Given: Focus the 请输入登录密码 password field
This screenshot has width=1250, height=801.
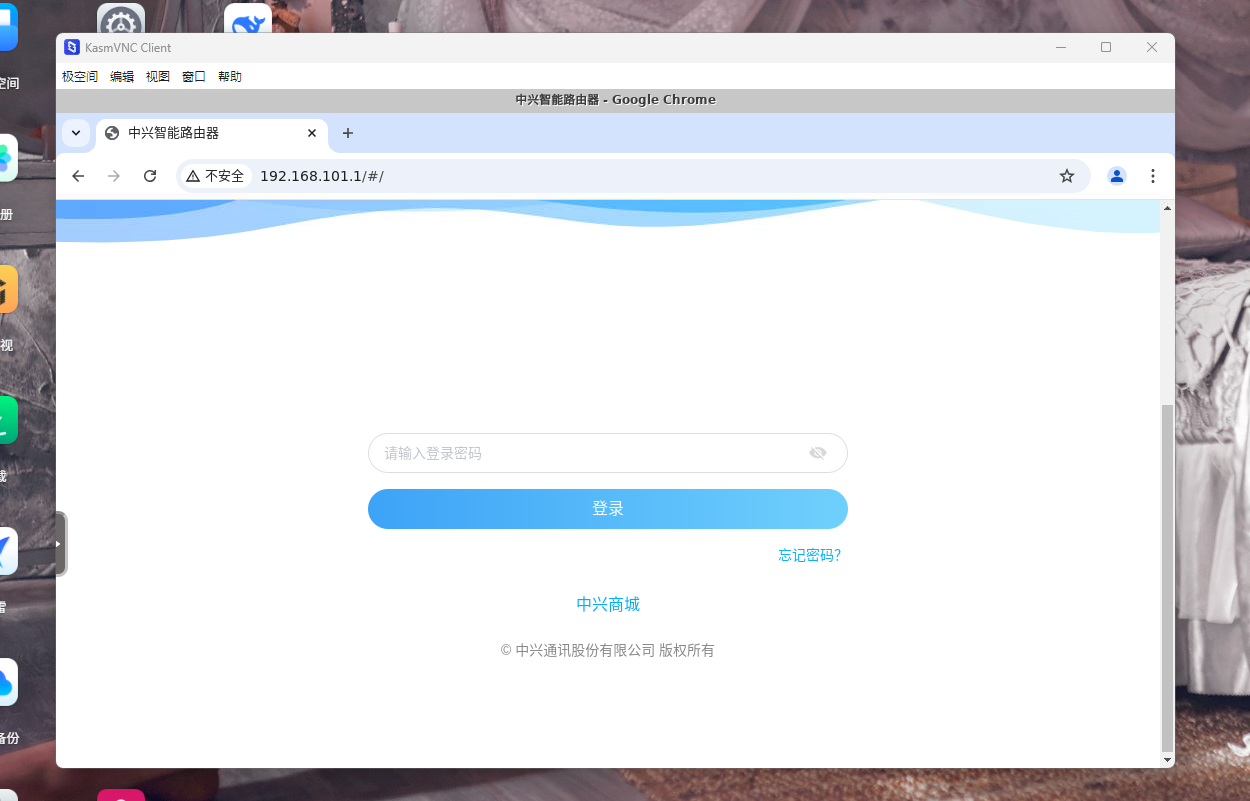Looking at the screenshot, I should [608, 453].
